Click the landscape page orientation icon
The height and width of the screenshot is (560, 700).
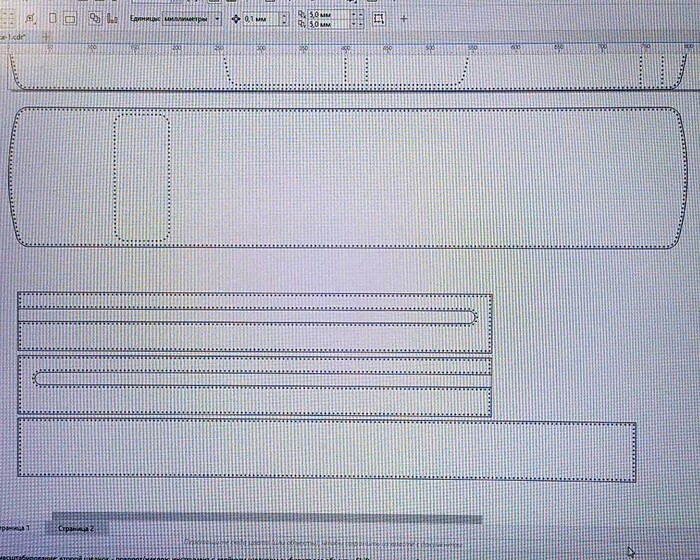coord(70,19)
